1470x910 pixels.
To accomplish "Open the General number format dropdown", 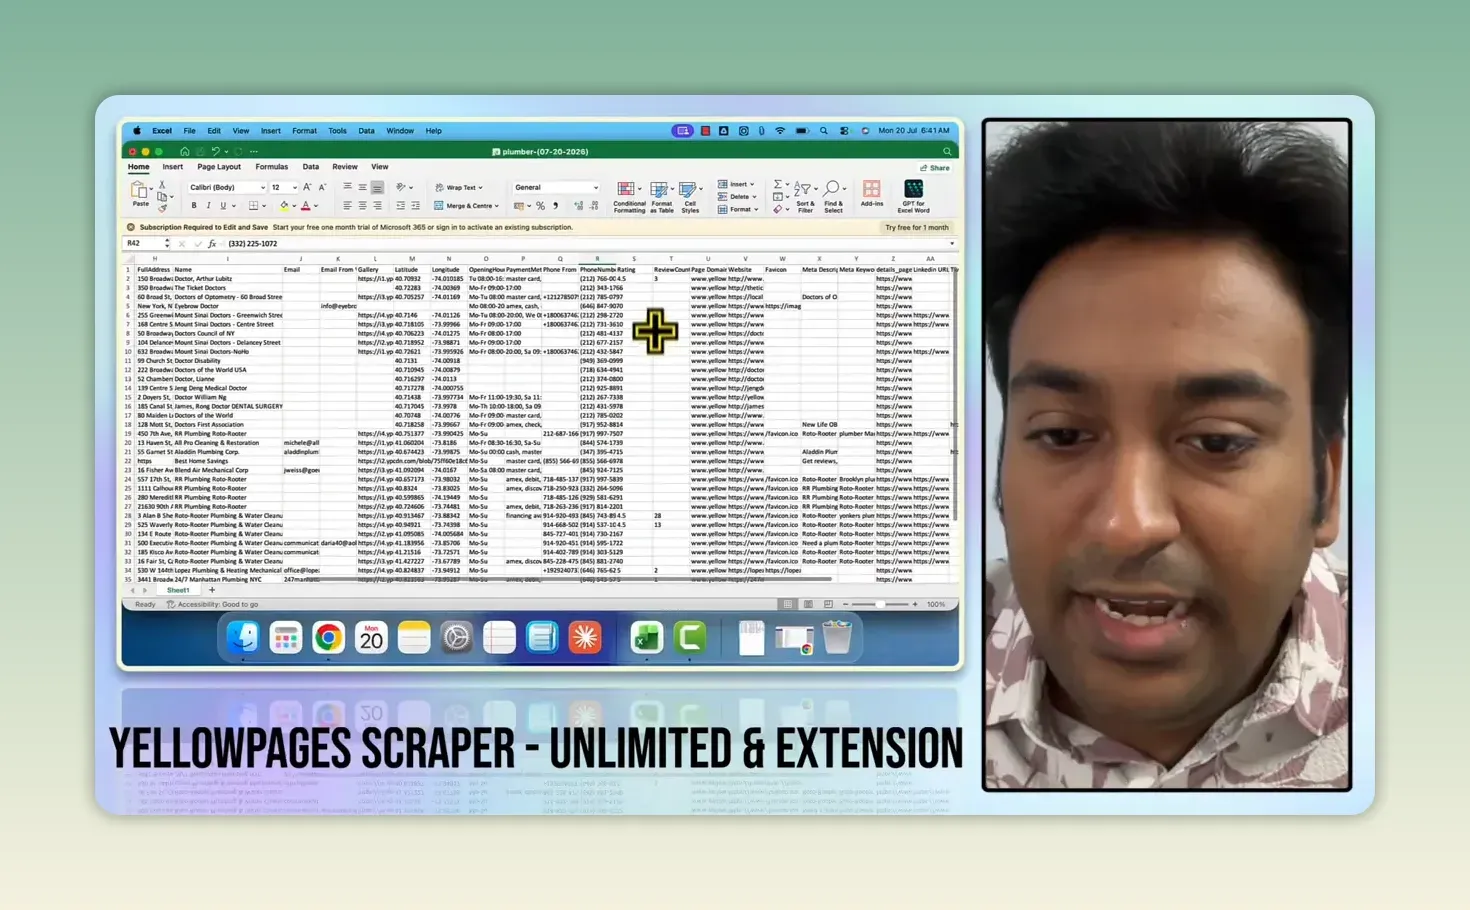I will [x=556, y=187].
